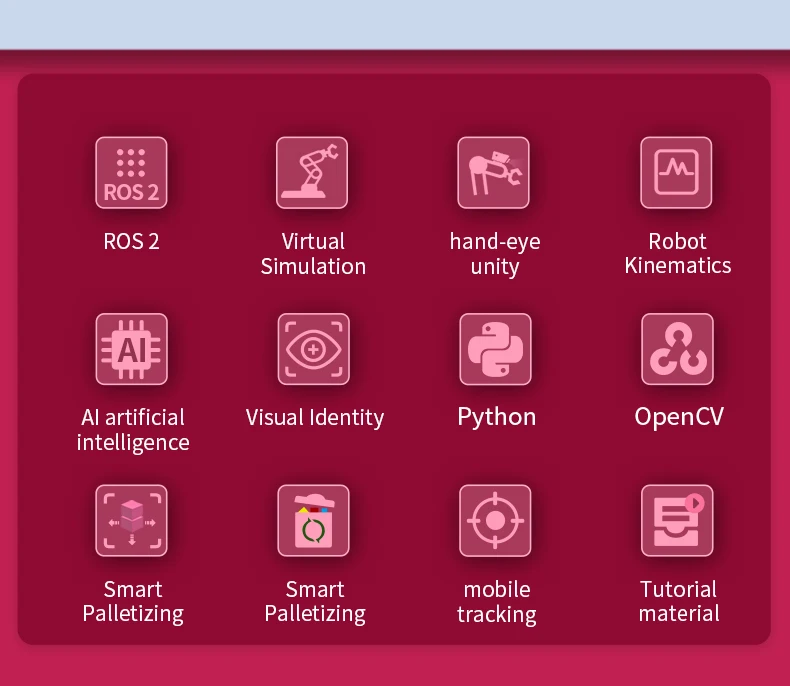Open the AI chip icon
The height and width of the screenshot is (686, 790).
(x=131, y=349)
